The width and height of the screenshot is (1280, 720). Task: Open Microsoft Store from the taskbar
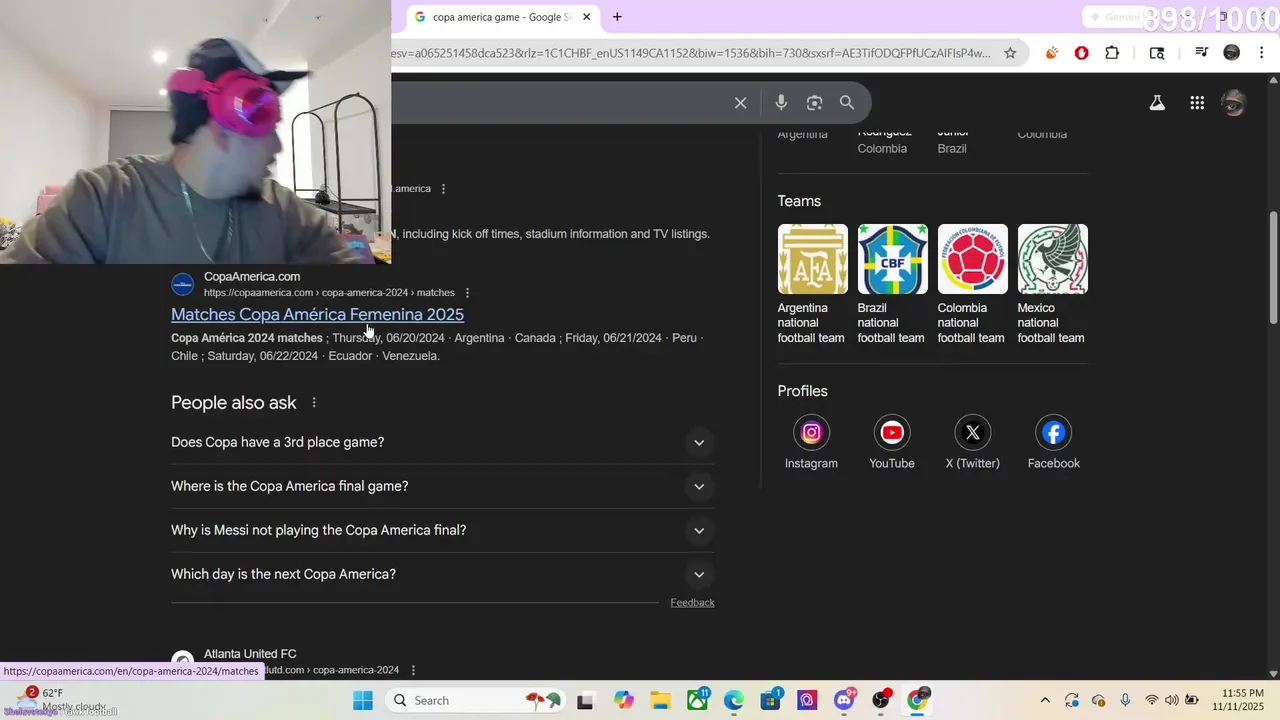pos(771,700)
